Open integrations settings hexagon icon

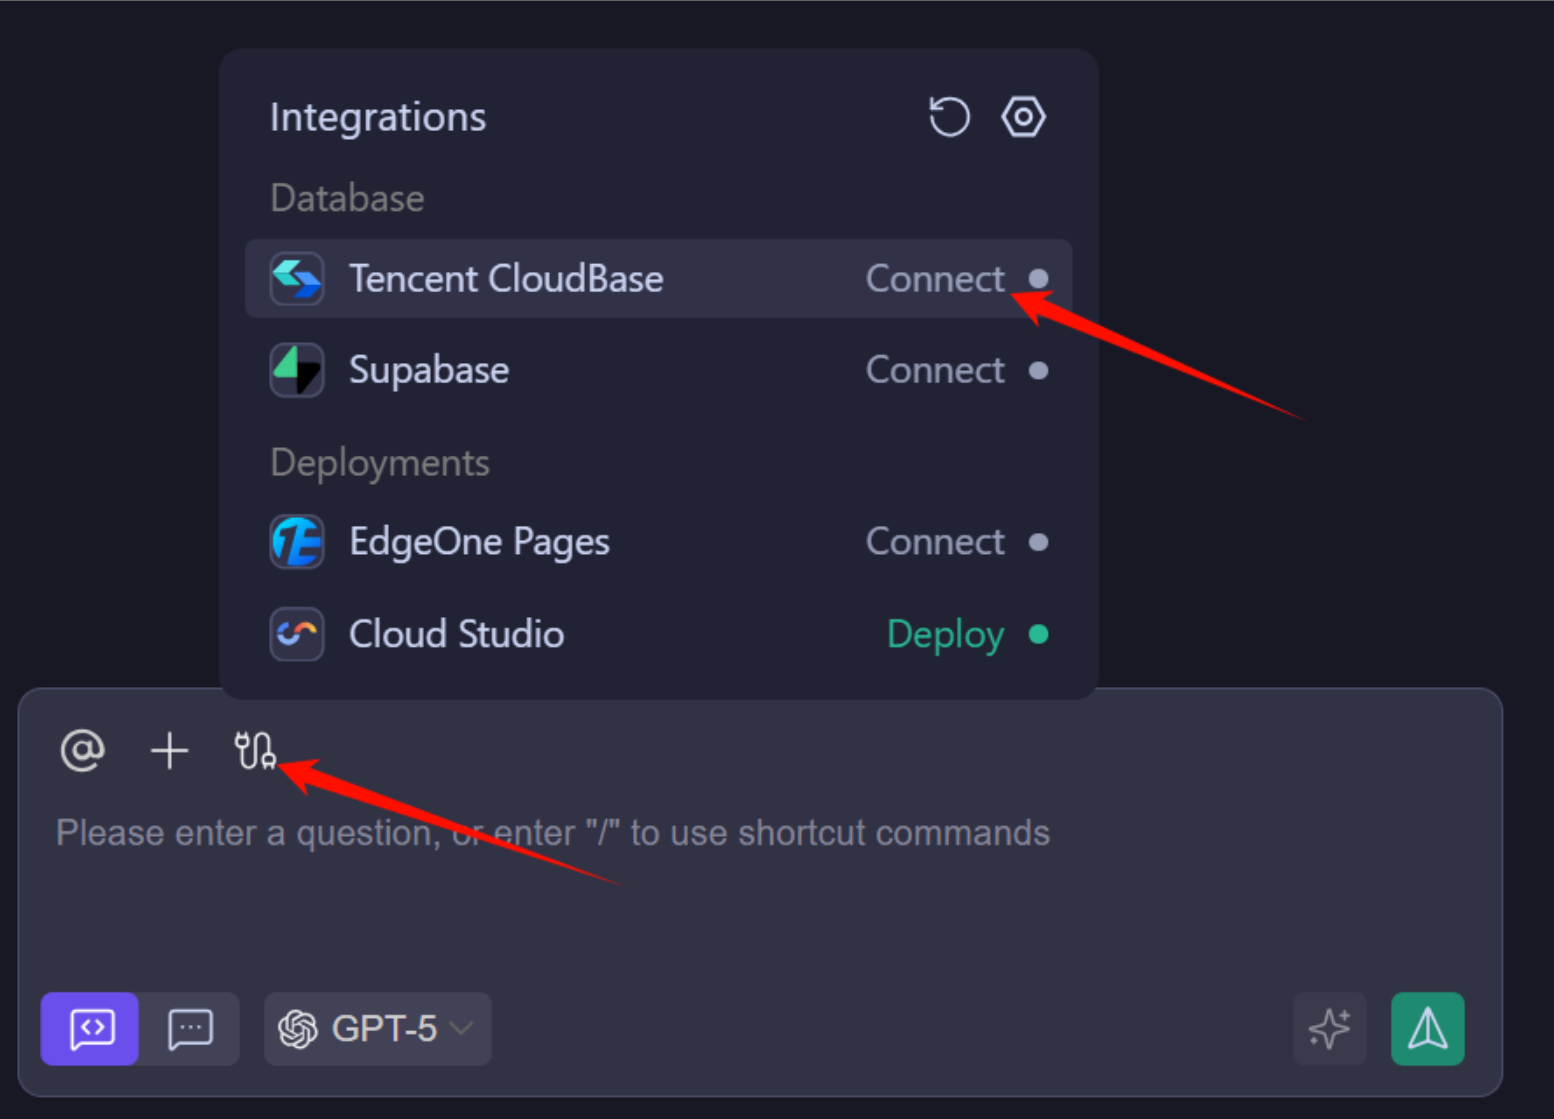(1023, 117)
